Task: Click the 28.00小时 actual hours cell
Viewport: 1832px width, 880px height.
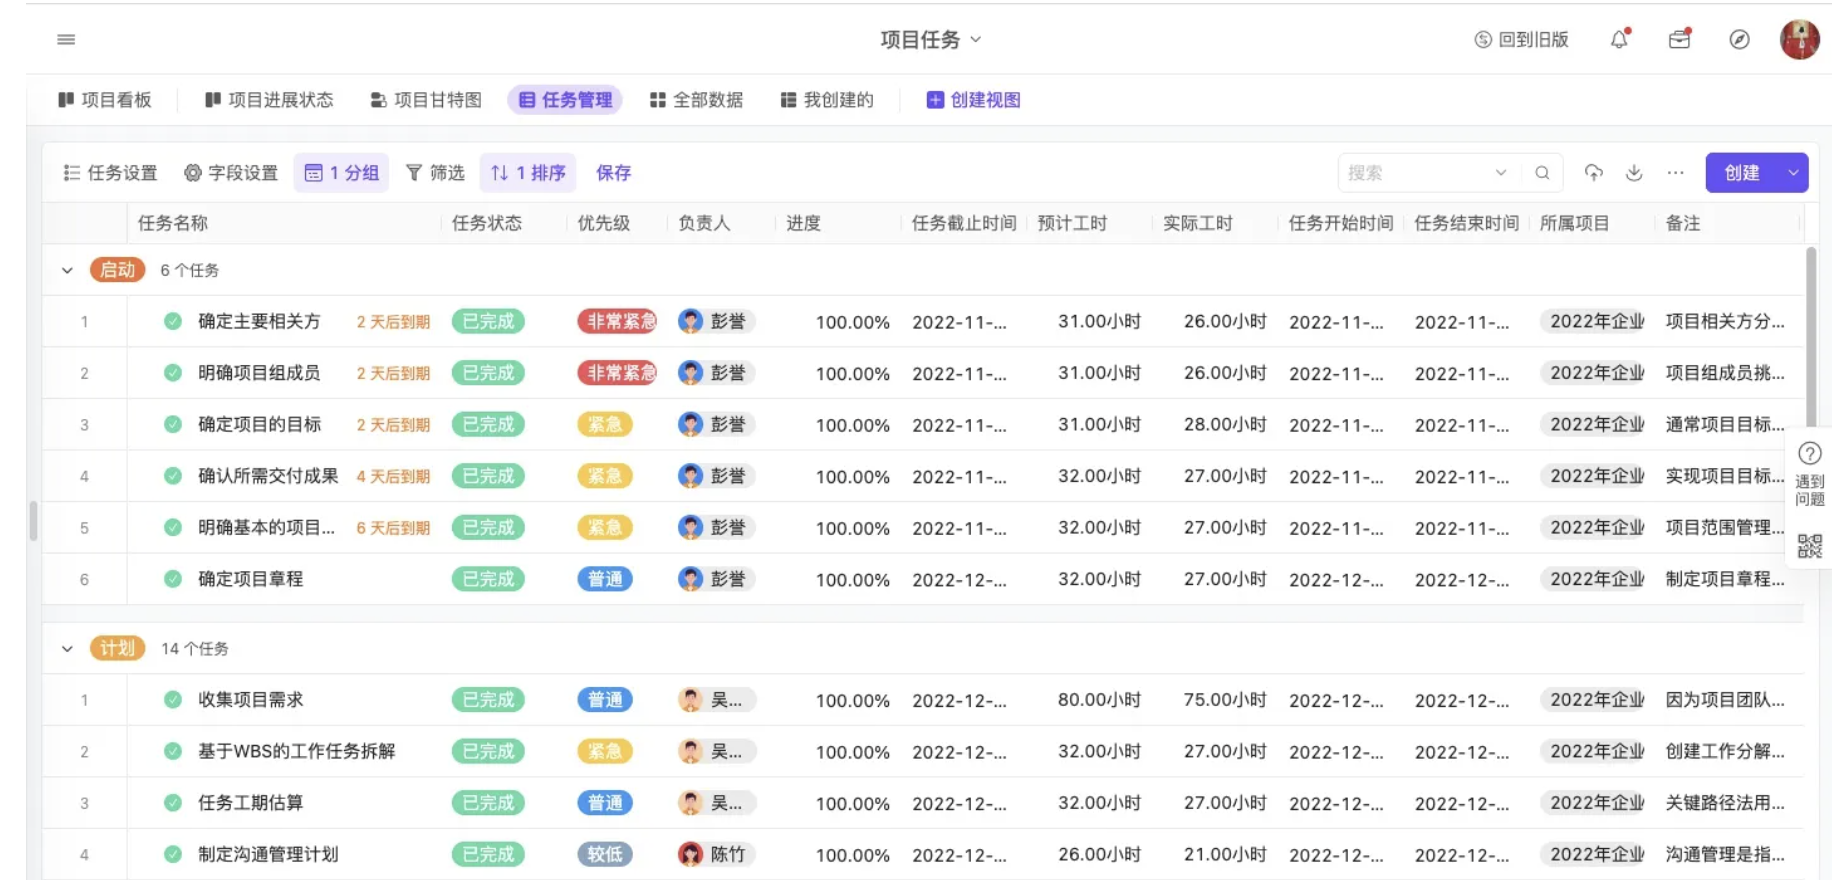Action: pos(1225,424)
